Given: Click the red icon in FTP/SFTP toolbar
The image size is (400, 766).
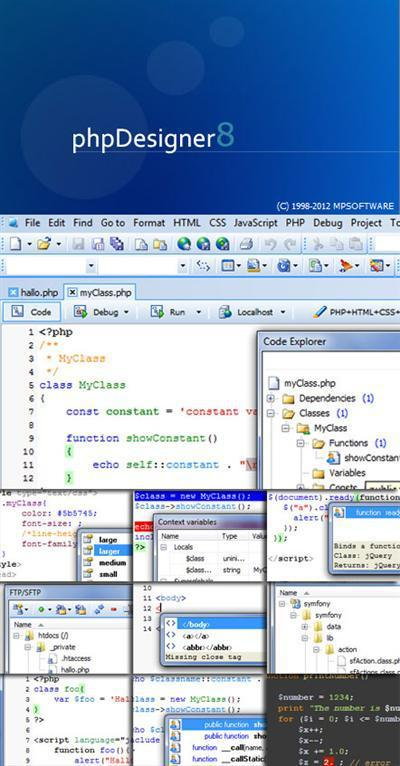Looking at the screenshot, I should [113, 609].
